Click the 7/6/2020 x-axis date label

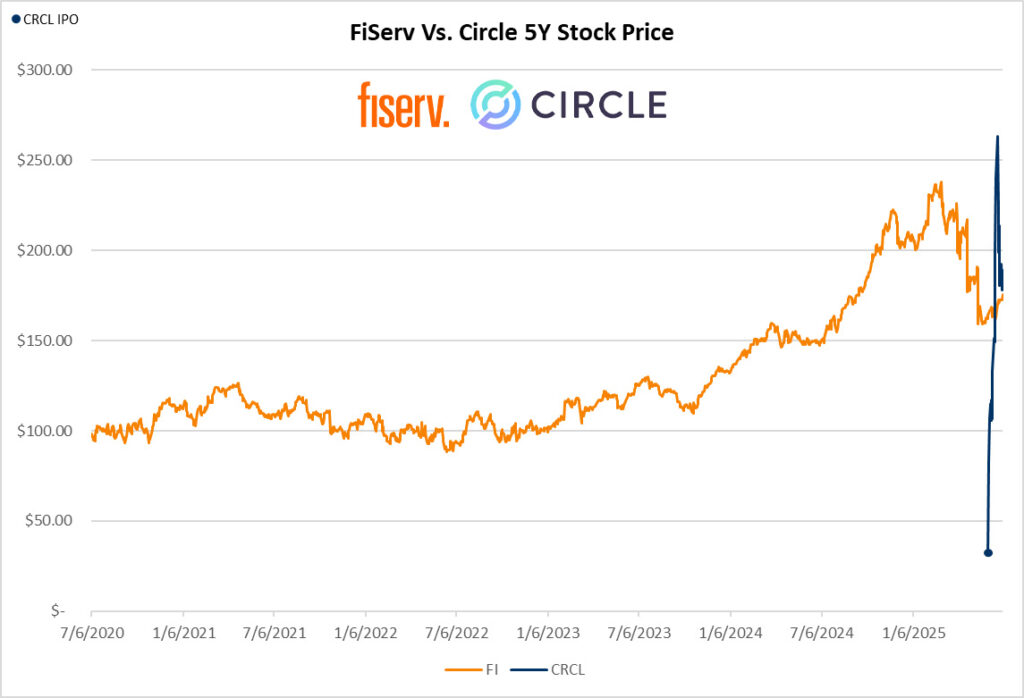click(x=91, y=633)
